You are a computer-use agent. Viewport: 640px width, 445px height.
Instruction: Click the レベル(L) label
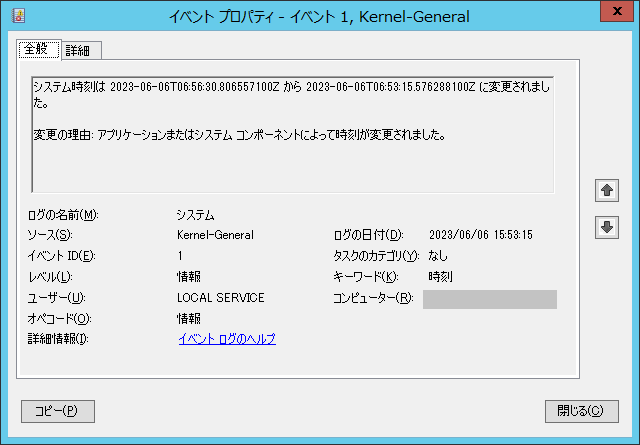(50, 277)
